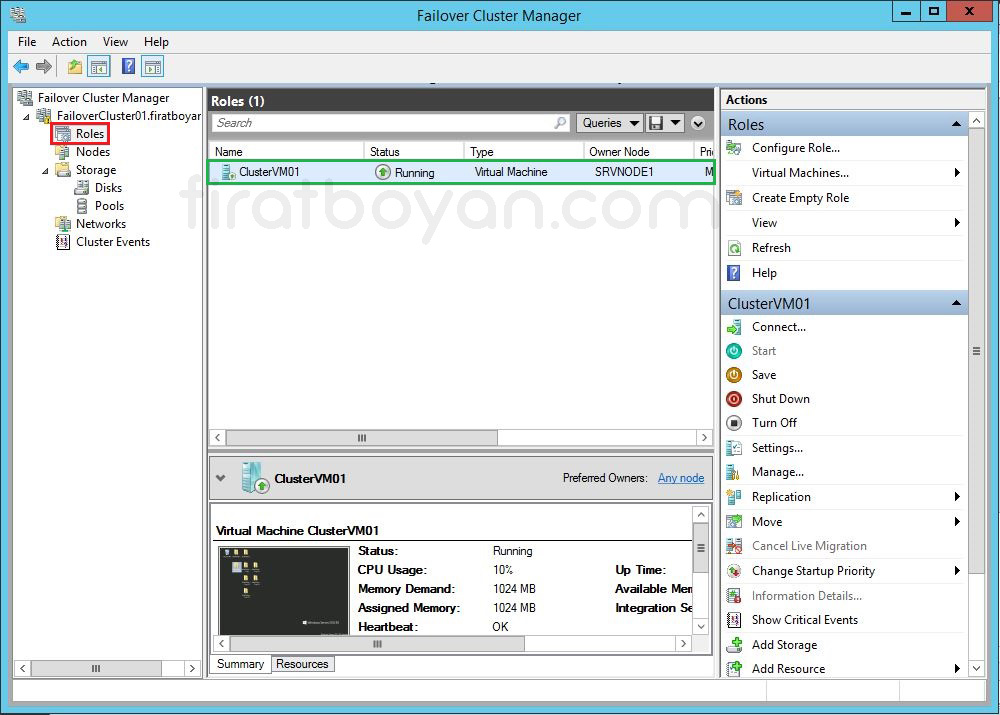Click the Move action icon

tap(734, 522)
